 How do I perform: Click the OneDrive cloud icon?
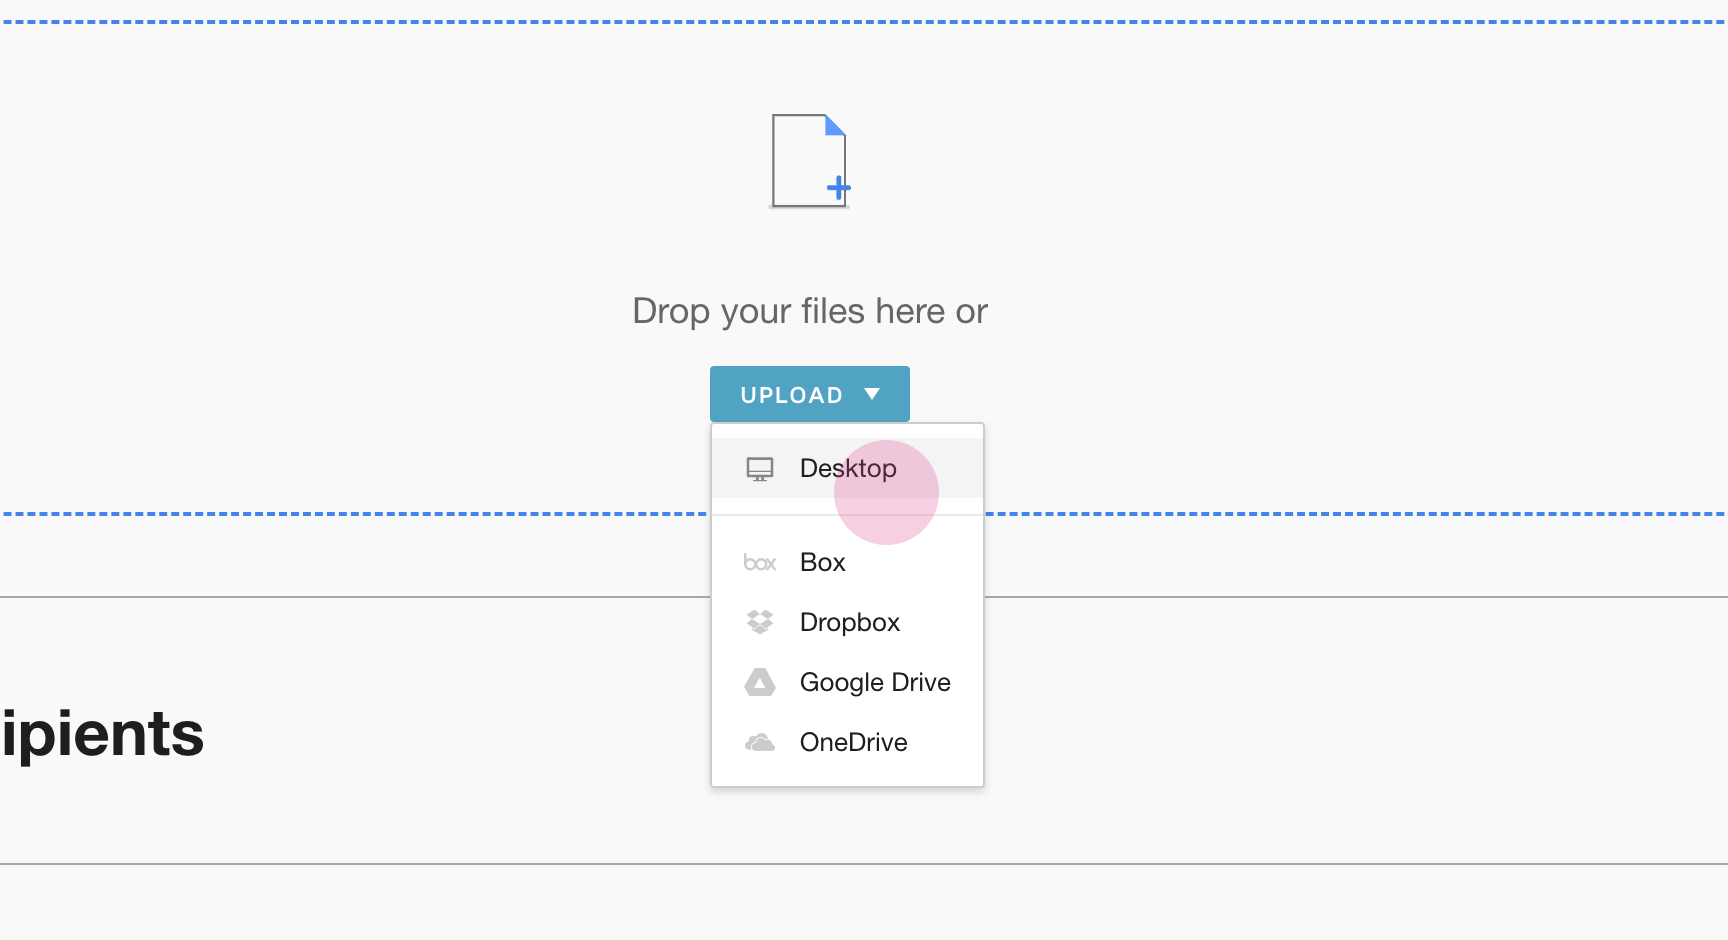pyautogui.click(x=760, y=742)
